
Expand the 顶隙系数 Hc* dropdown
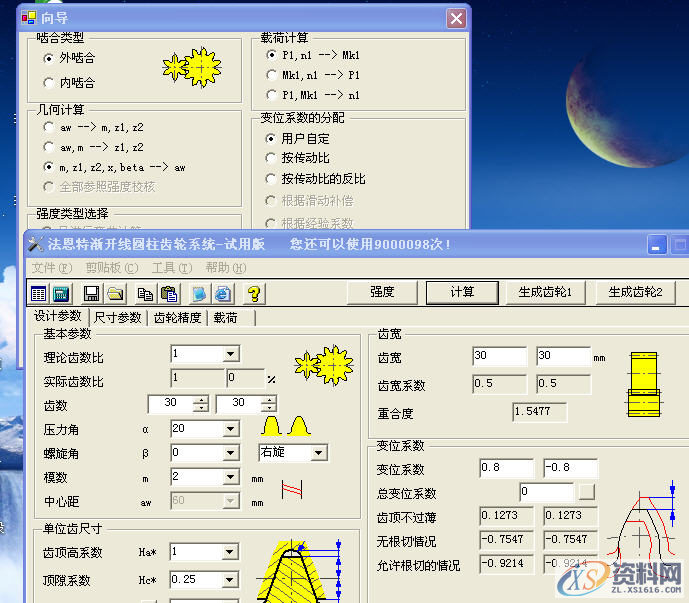(x=230, y=580)
